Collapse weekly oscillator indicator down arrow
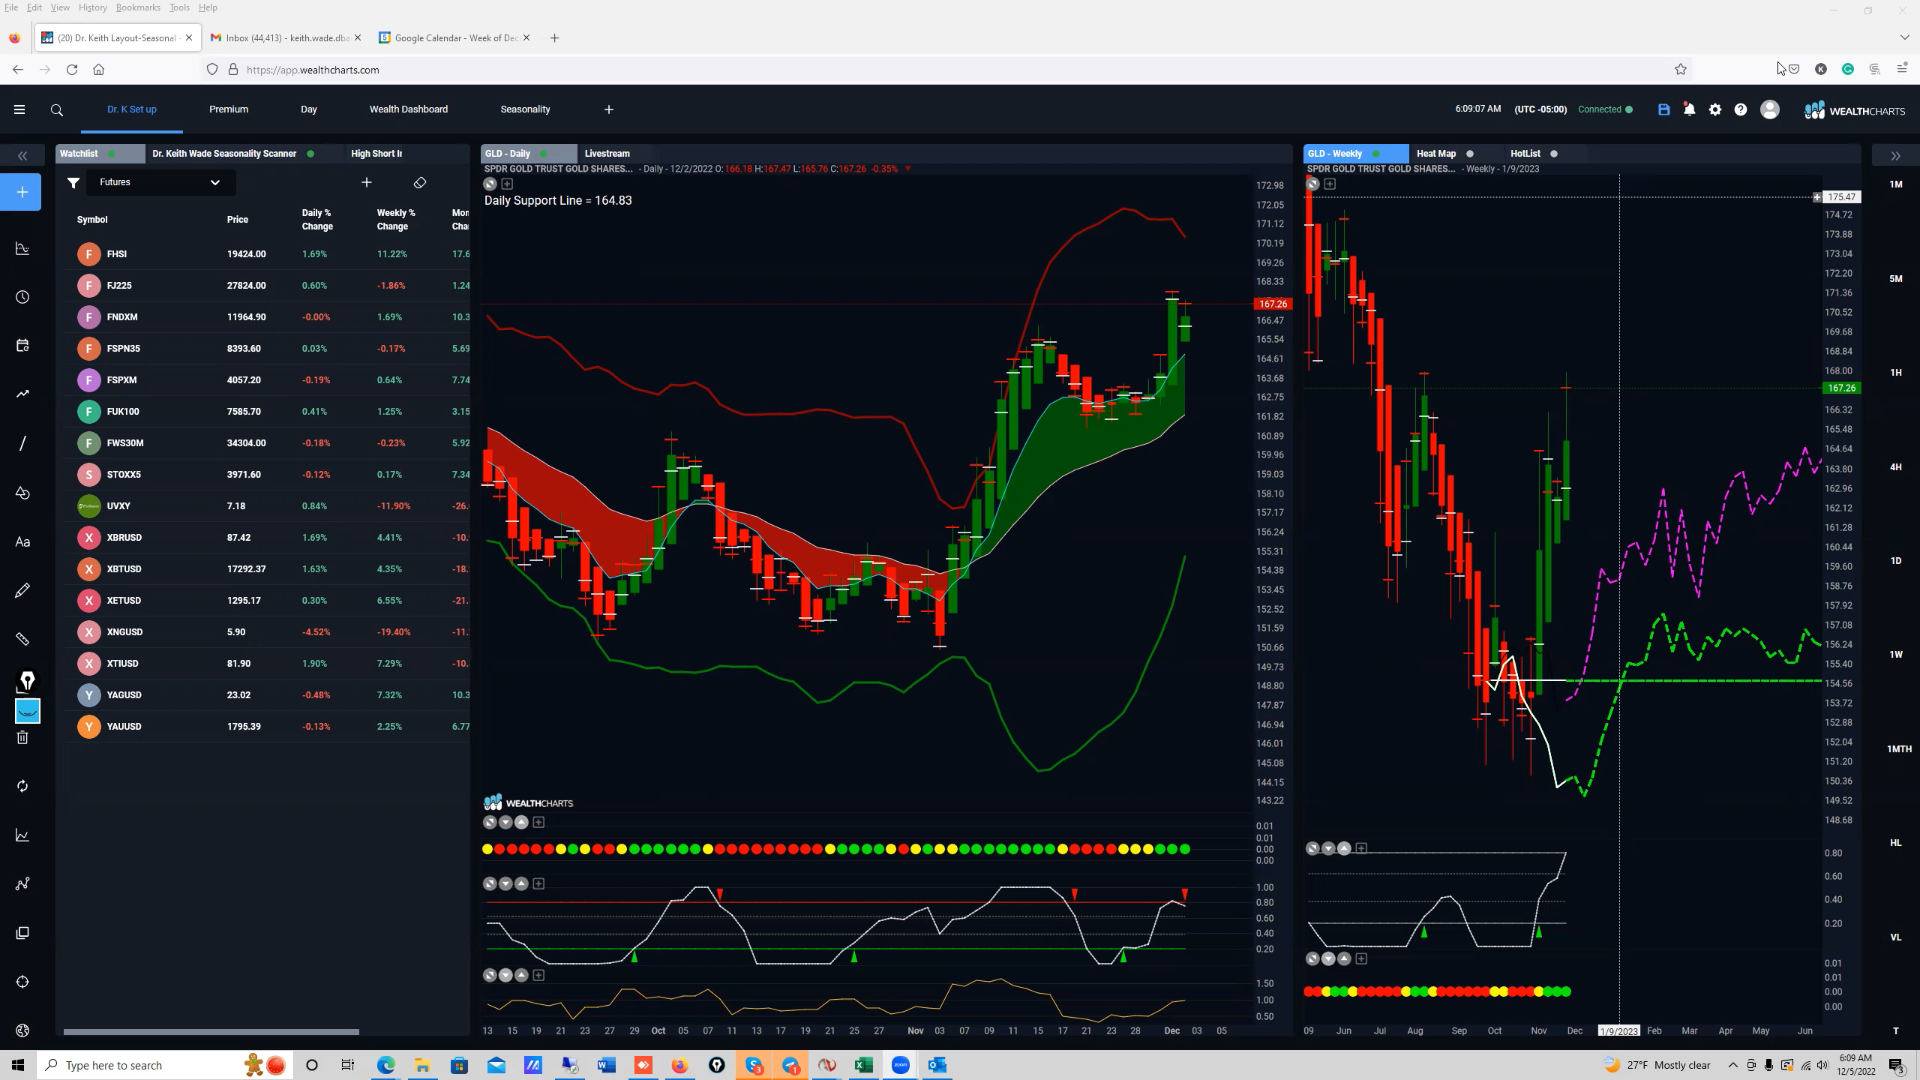This screenshot has width=1920, height=1080. [x=1328, y=849]
